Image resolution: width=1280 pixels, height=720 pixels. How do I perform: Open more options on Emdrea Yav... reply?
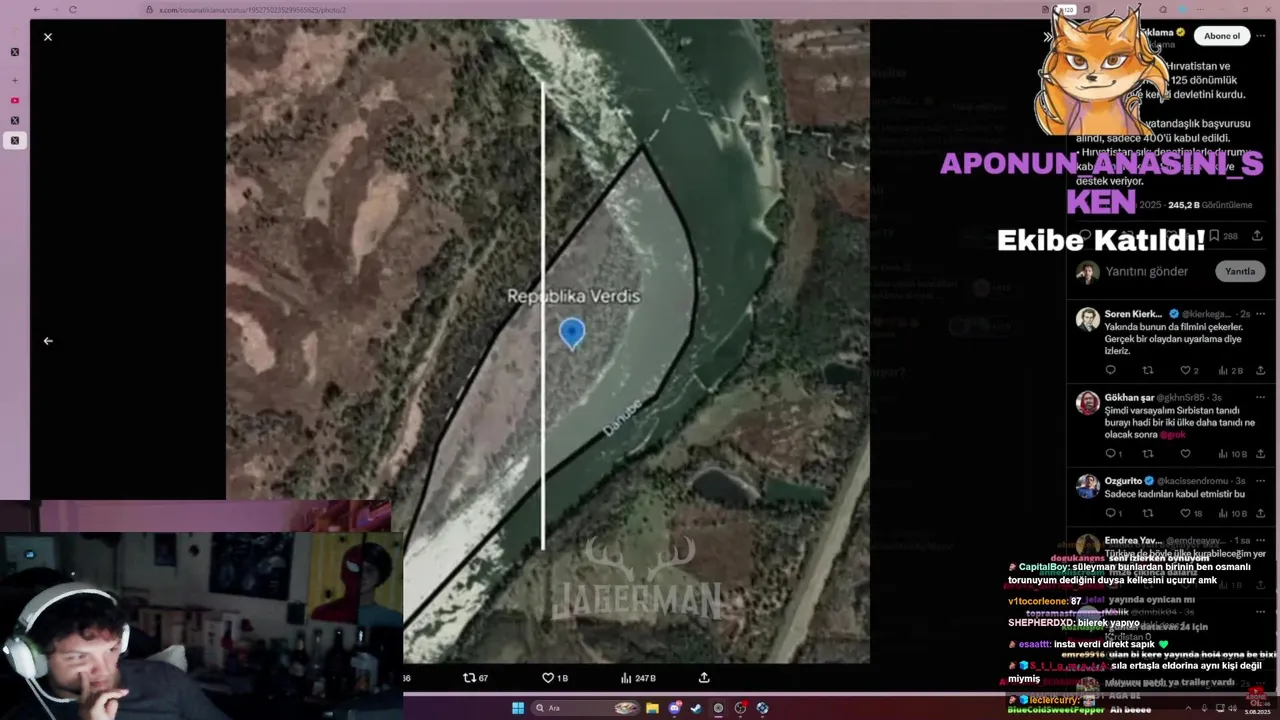coord(1261,541)
